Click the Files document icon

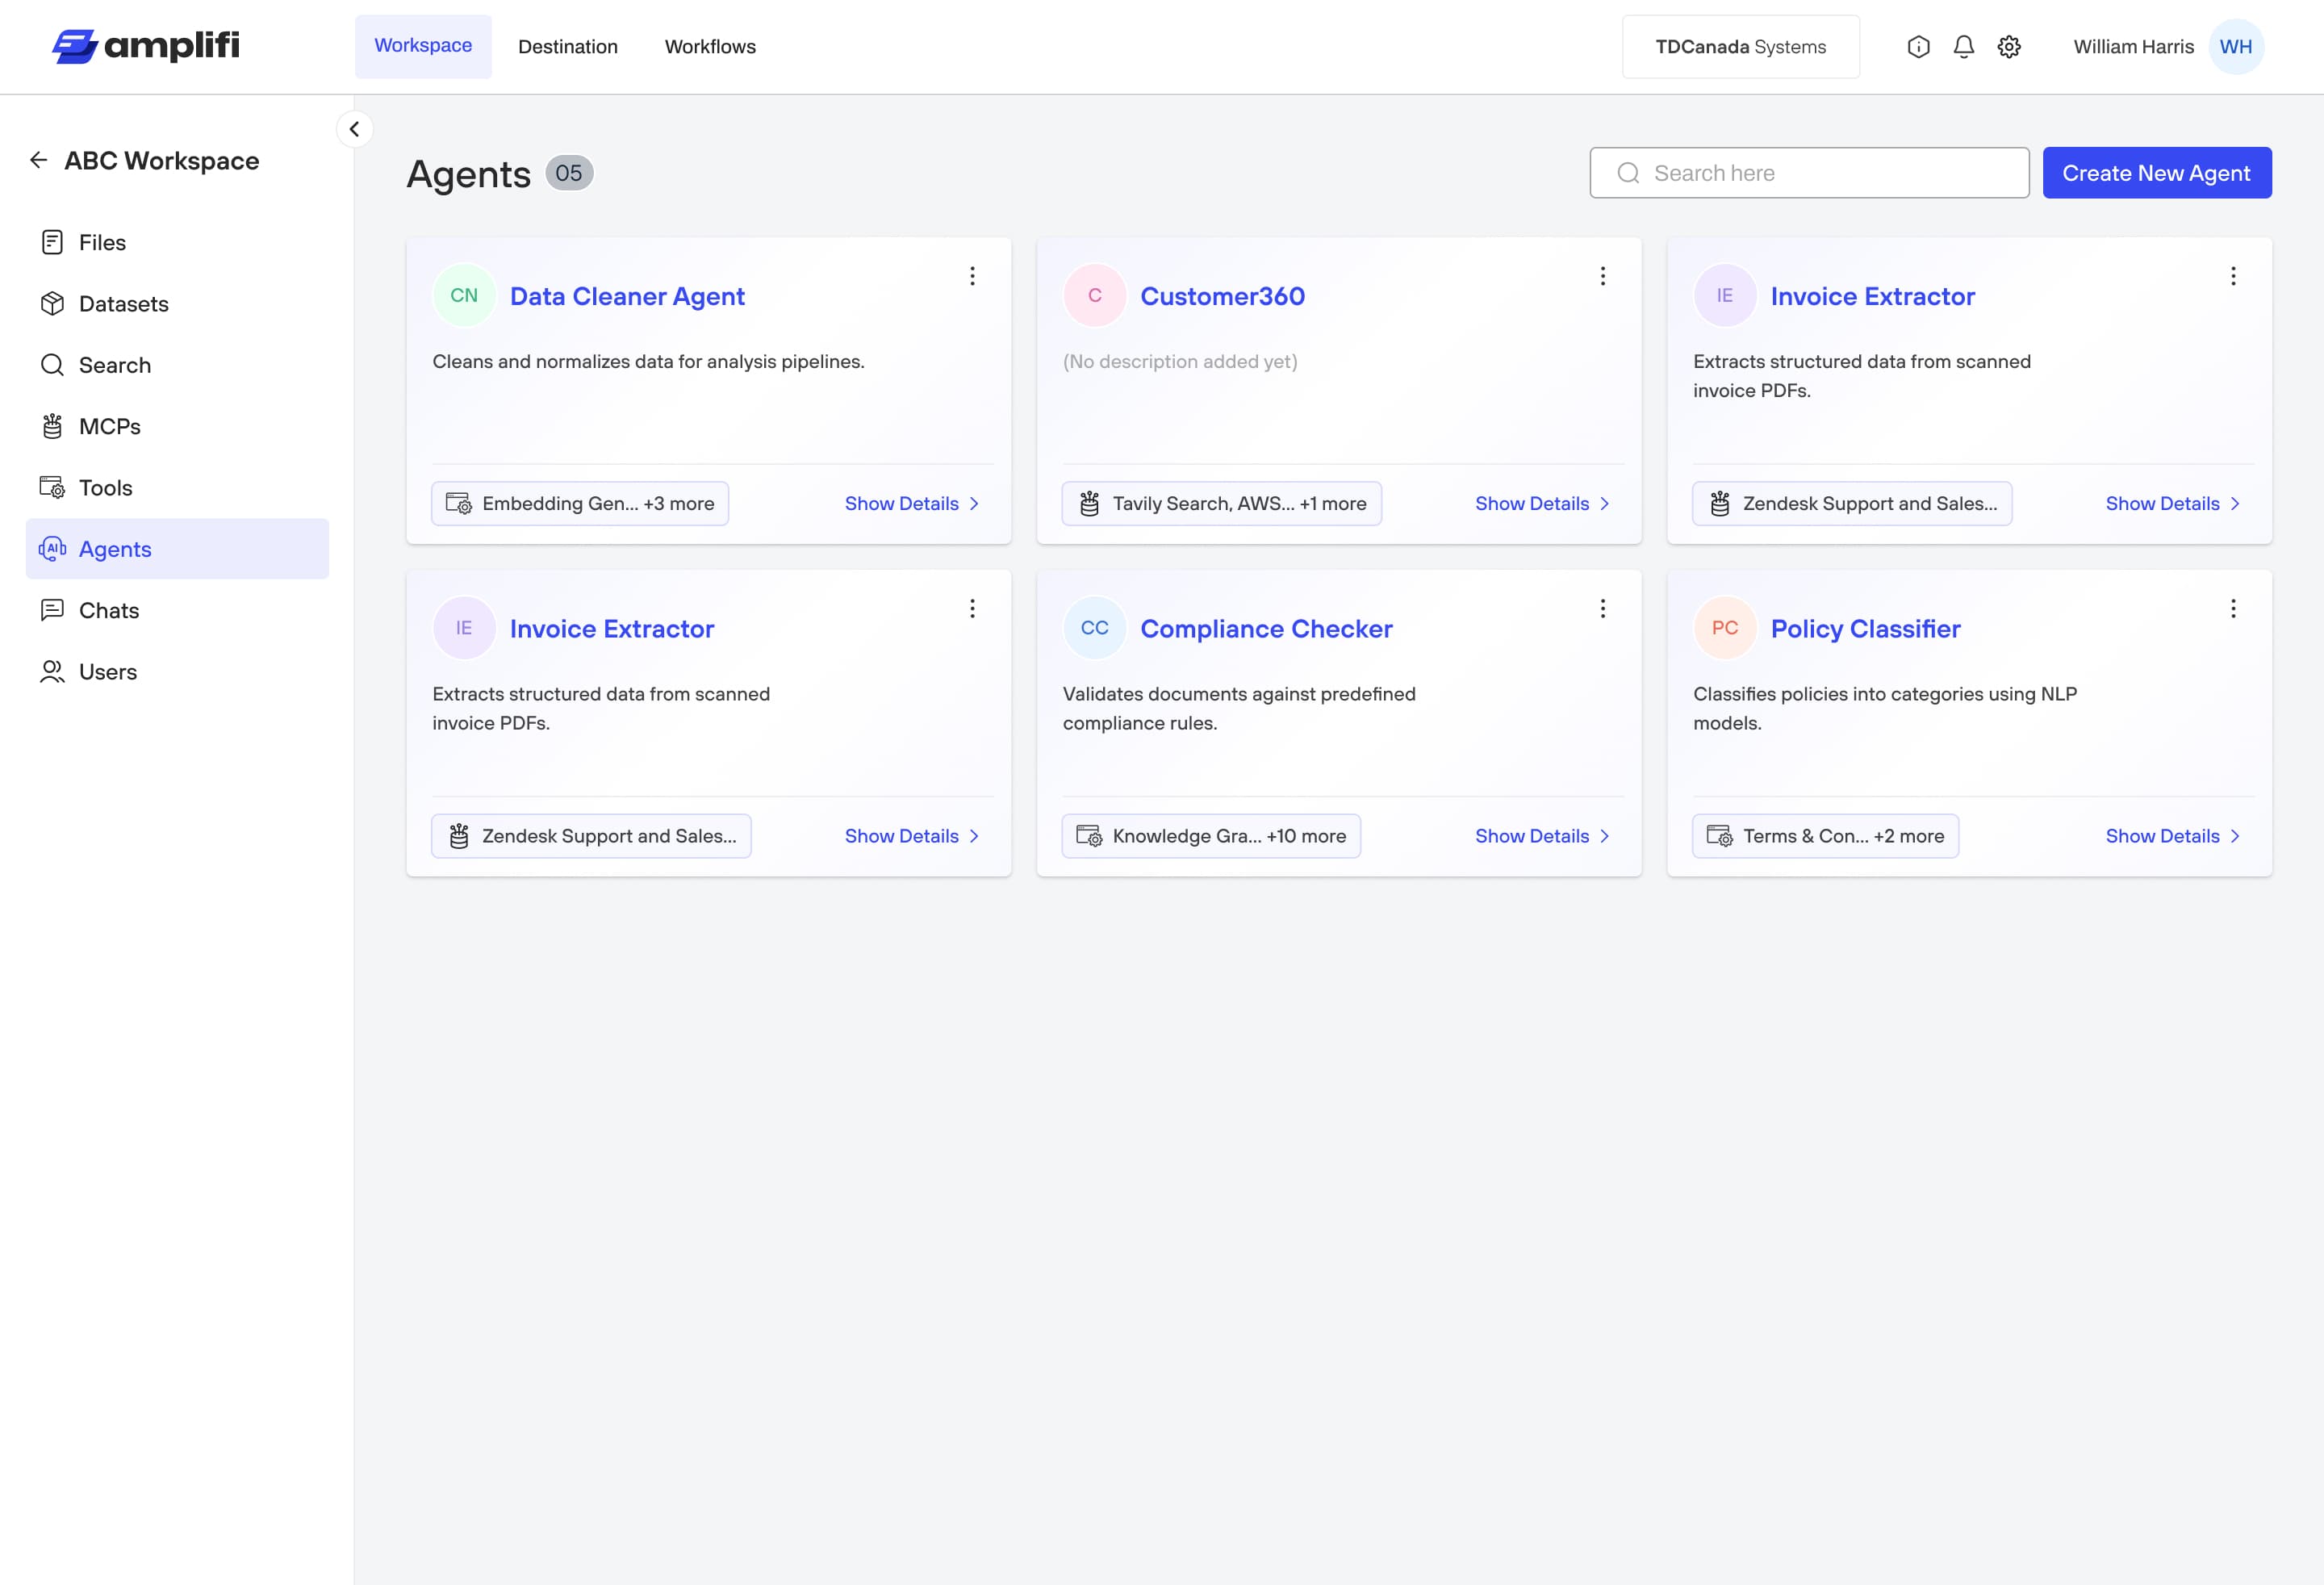pyautogui.click(x=52, y=242)
